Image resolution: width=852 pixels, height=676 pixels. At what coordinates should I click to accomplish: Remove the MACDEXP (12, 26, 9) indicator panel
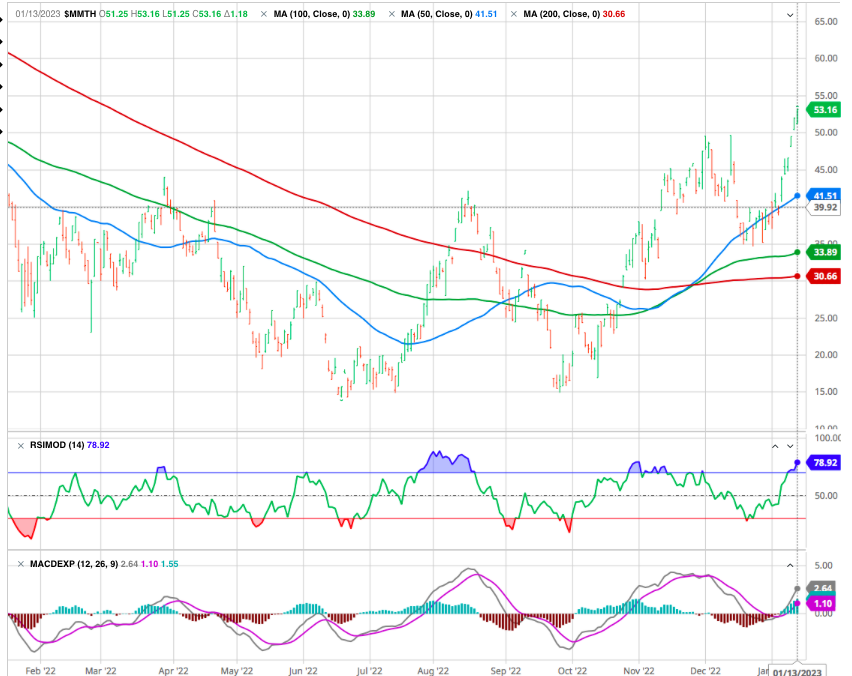tap(21, 564)
